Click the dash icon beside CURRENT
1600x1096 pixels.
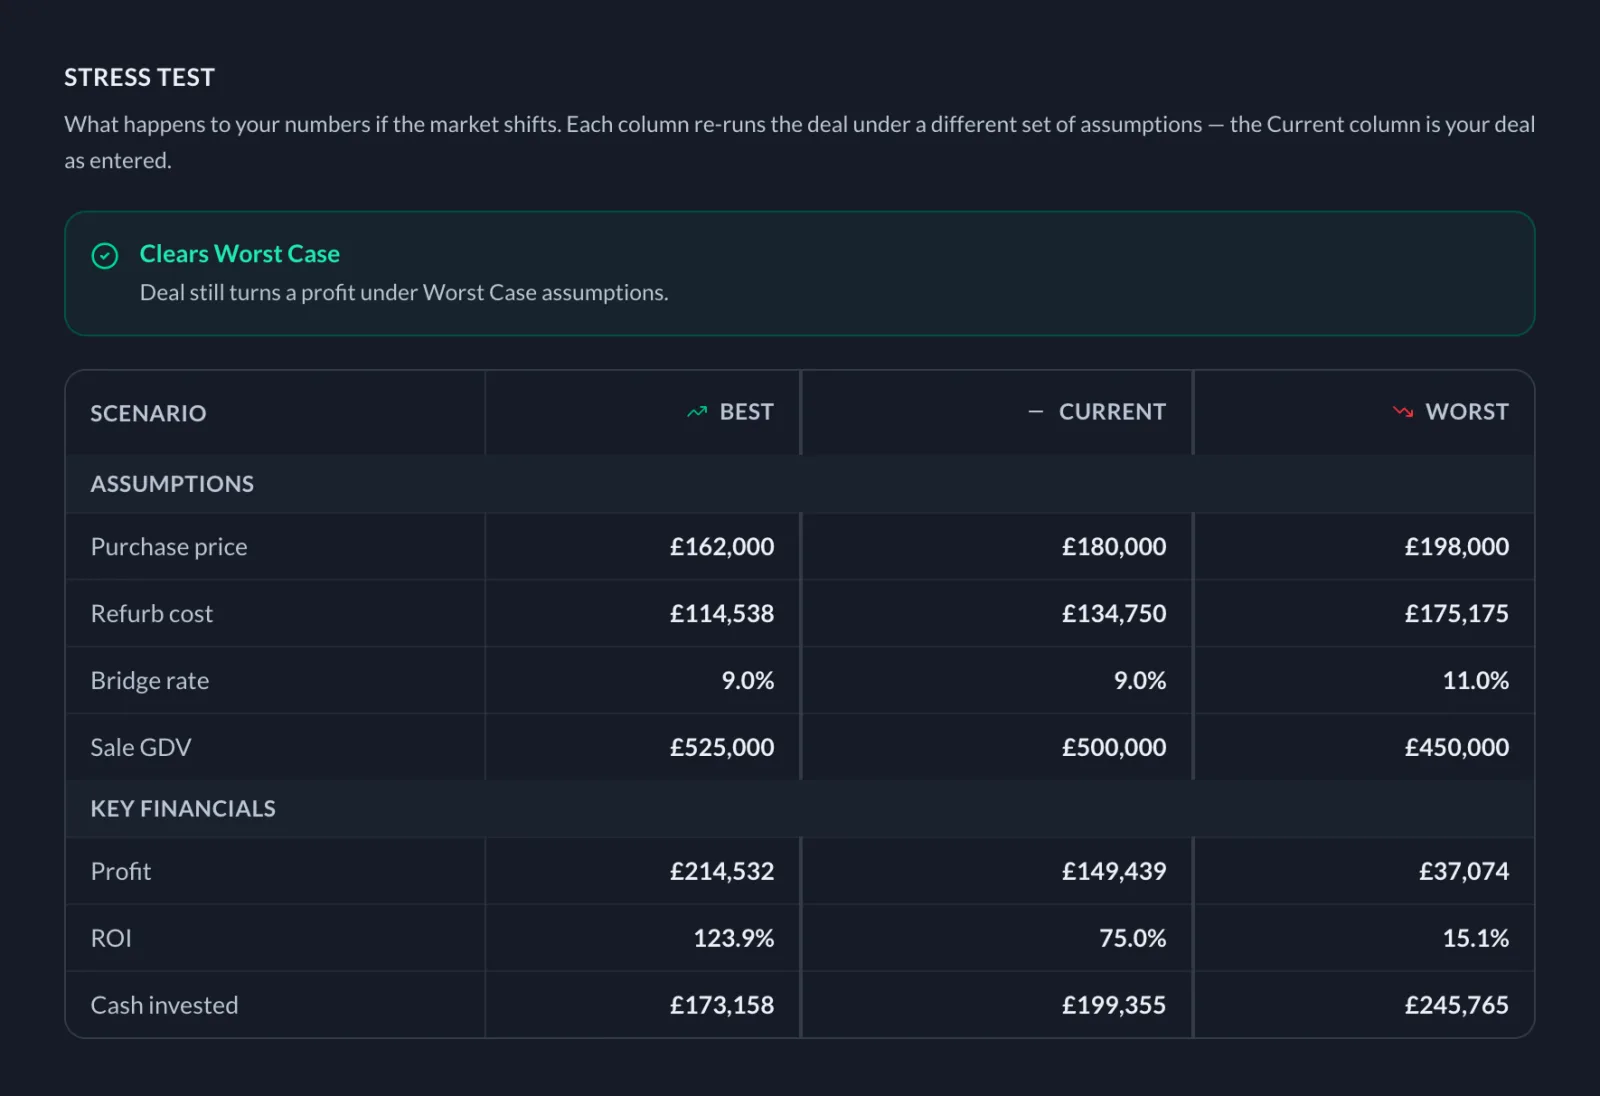tap(1036, 412)
